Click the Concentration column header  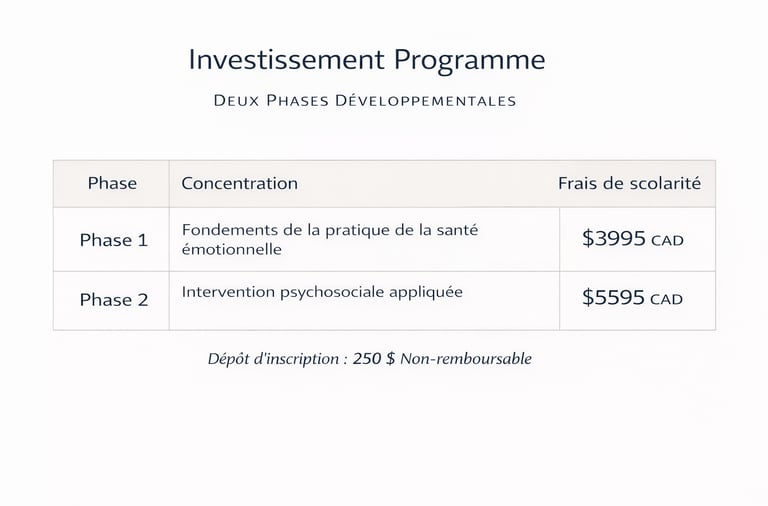pos(240,183)
